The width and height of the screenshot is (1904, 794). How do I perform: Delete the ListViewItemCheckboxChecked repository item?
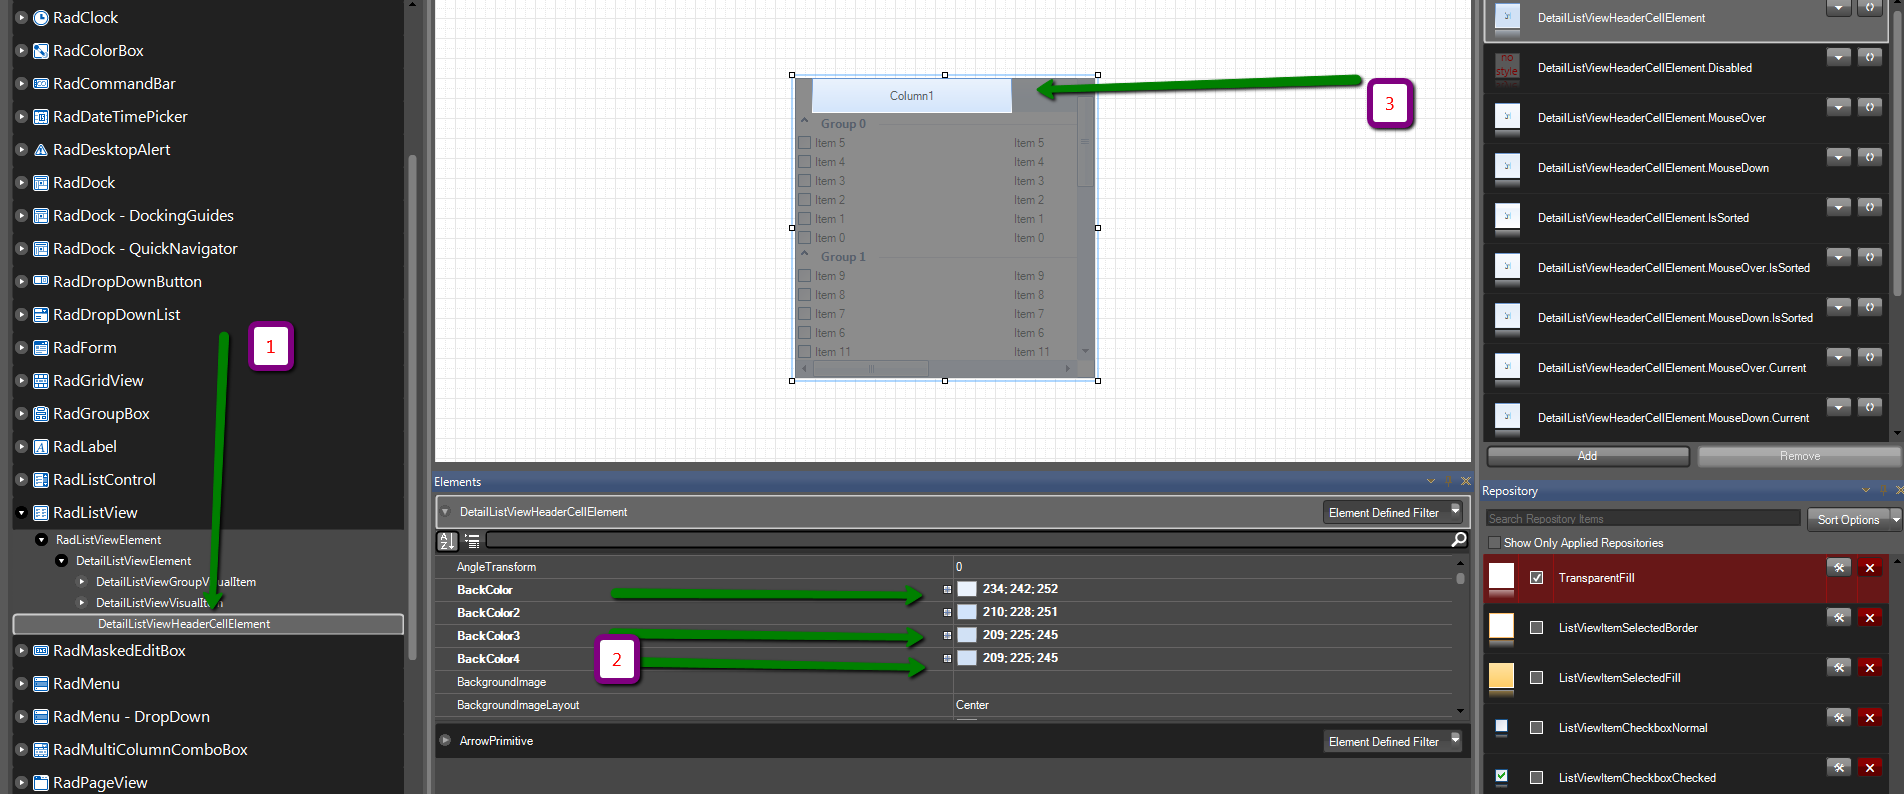tap(1870, 768)
